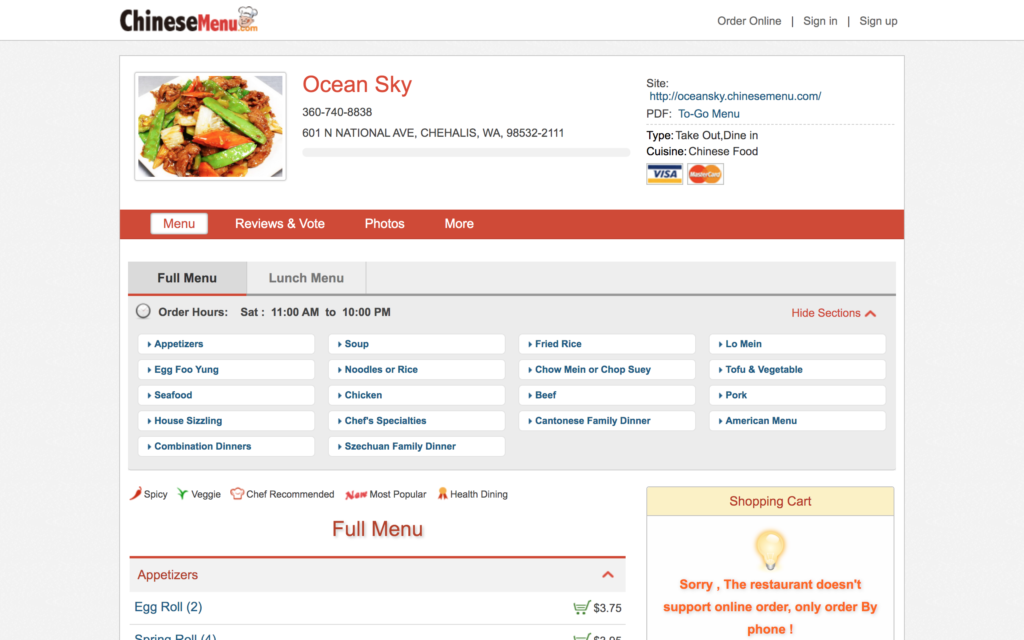Click the Chef Recommended hat icon
The image size is (1024, 640).
(x=237, y=494)
